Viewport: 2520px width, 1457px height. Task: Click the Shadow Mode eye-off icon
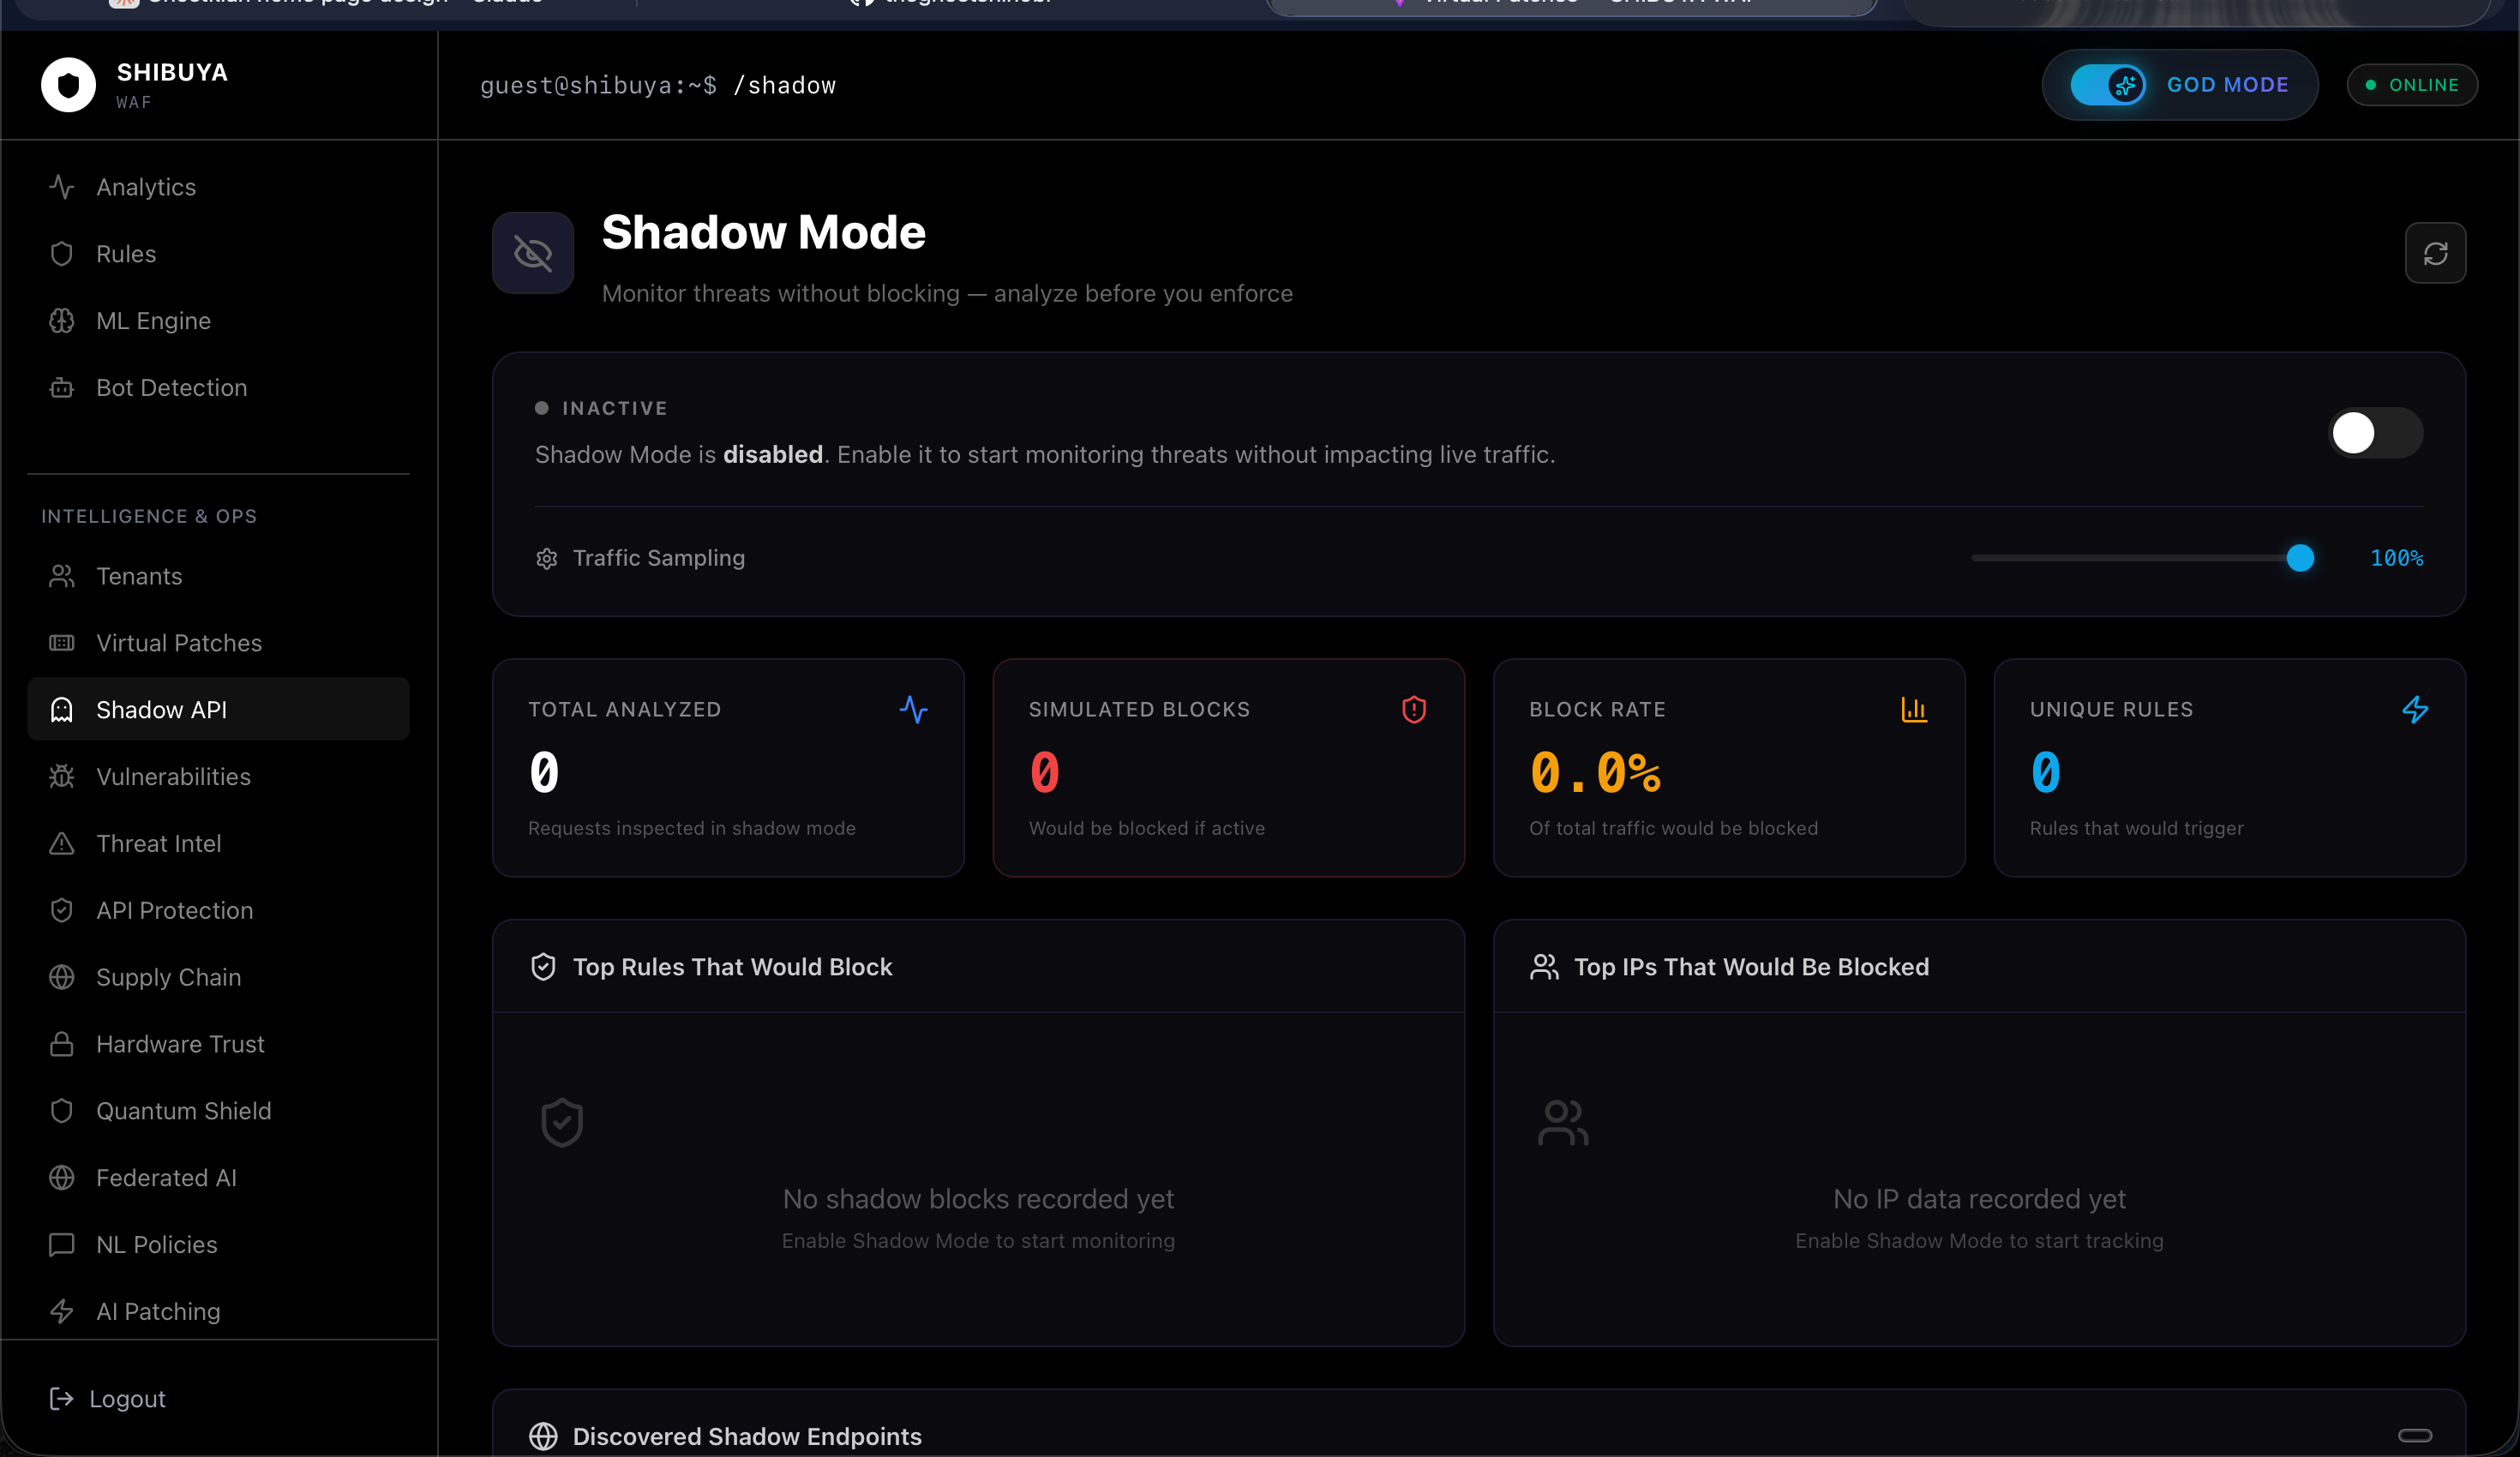click(532, 253)
